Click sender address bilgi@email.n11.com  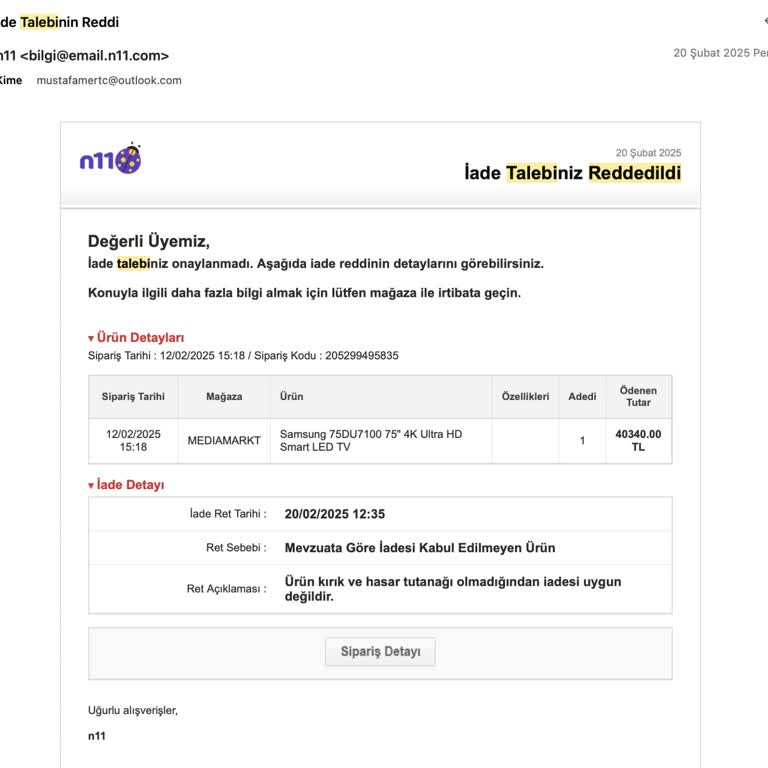[x=94, y=56]
